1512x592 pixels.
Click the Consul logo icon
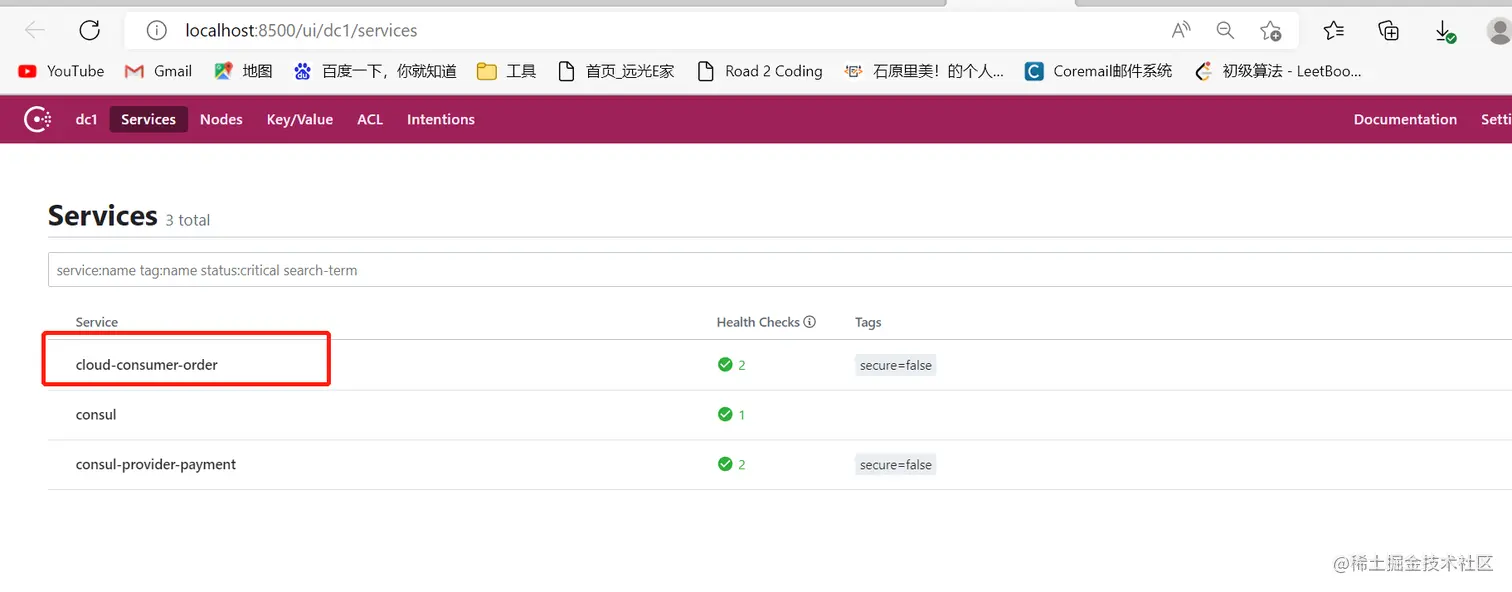pyautogui.click(x=38, y=120)
